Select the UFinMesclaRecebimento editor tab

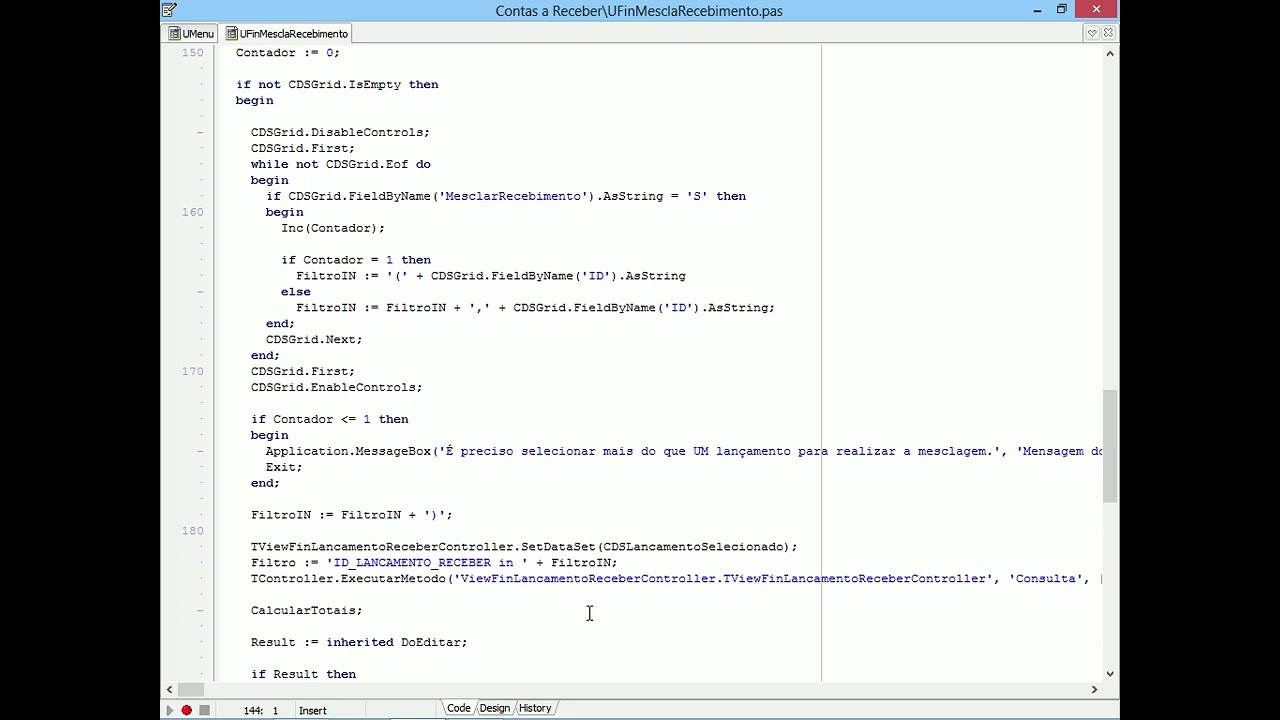[x=287, y=33]
